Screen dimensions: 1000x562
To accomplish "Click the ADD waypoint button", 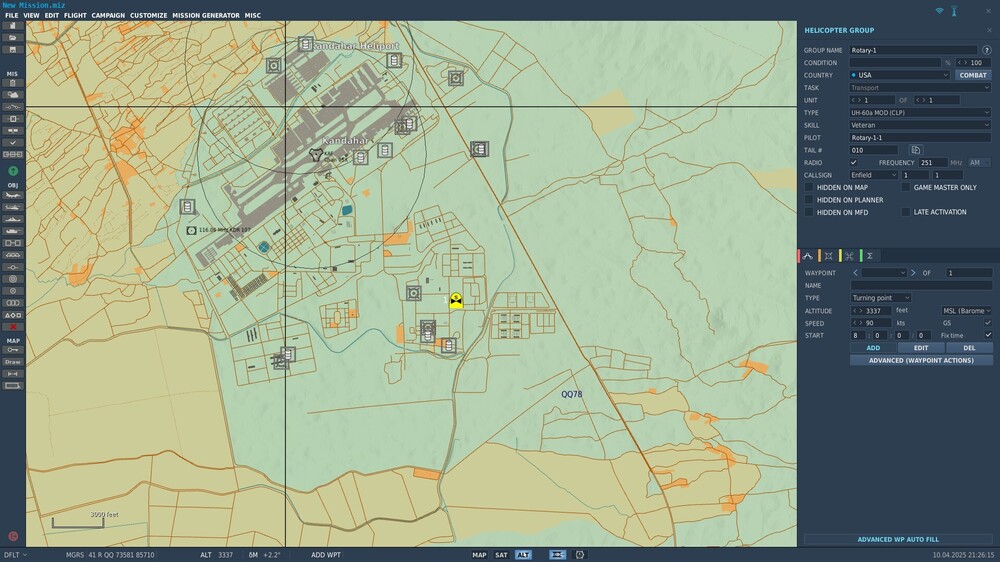I will point(873,348).
